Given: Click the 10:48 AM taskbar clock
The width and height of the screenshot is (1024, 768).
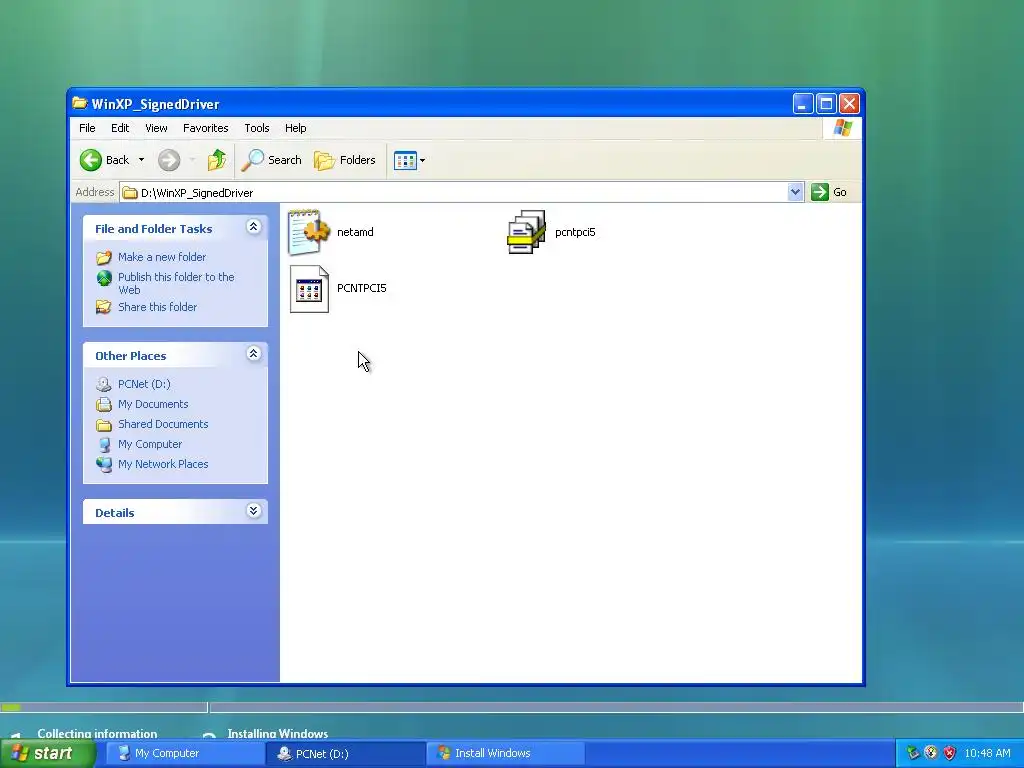Looking at the screenshot, I should (x=987, y=753).
